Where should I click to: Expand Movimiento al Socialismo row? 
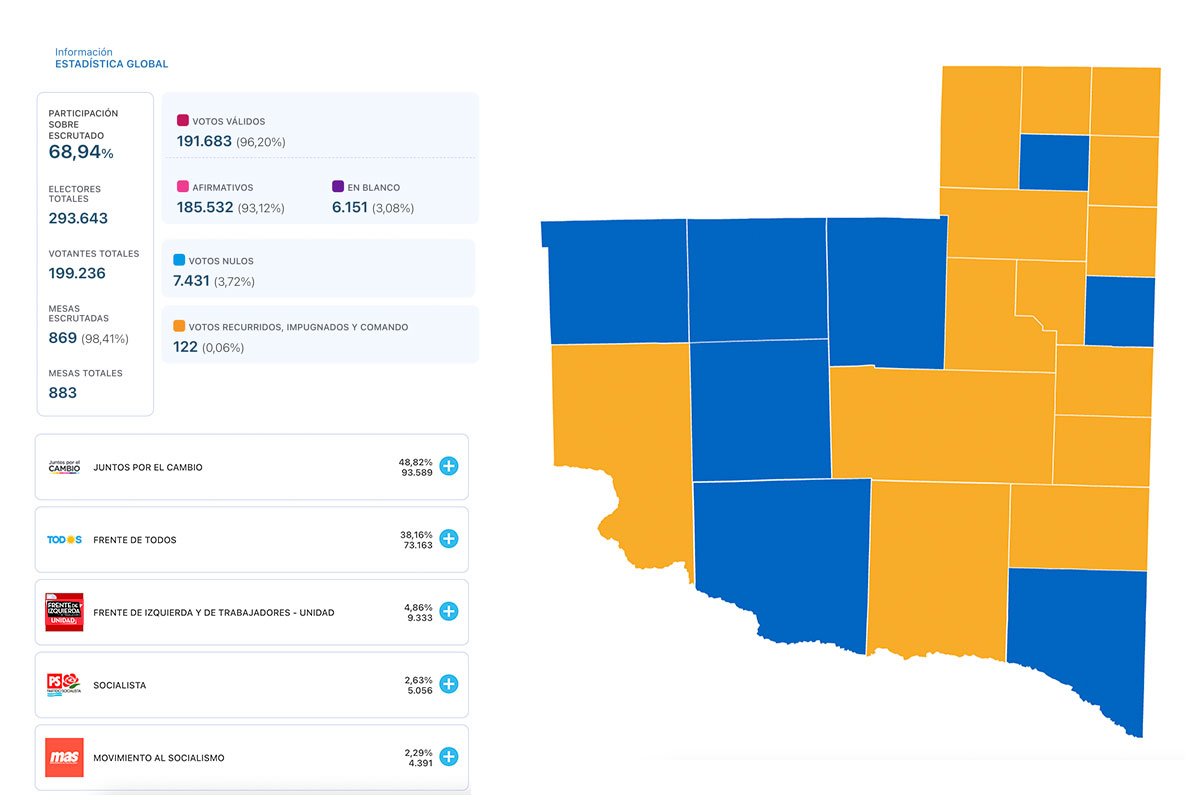click(449, 757)
